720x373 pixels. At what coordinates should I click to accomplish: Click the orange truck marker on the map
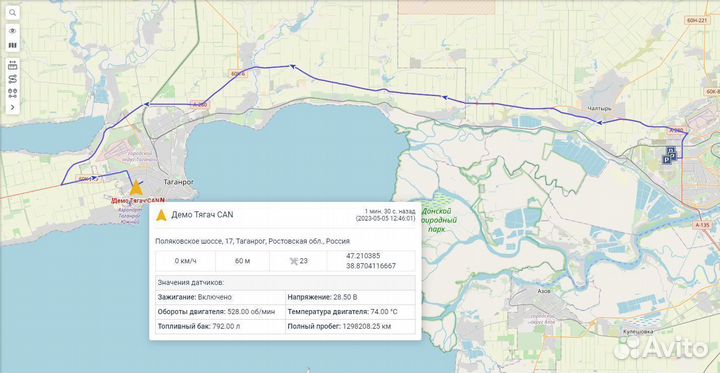pos(135,188)
